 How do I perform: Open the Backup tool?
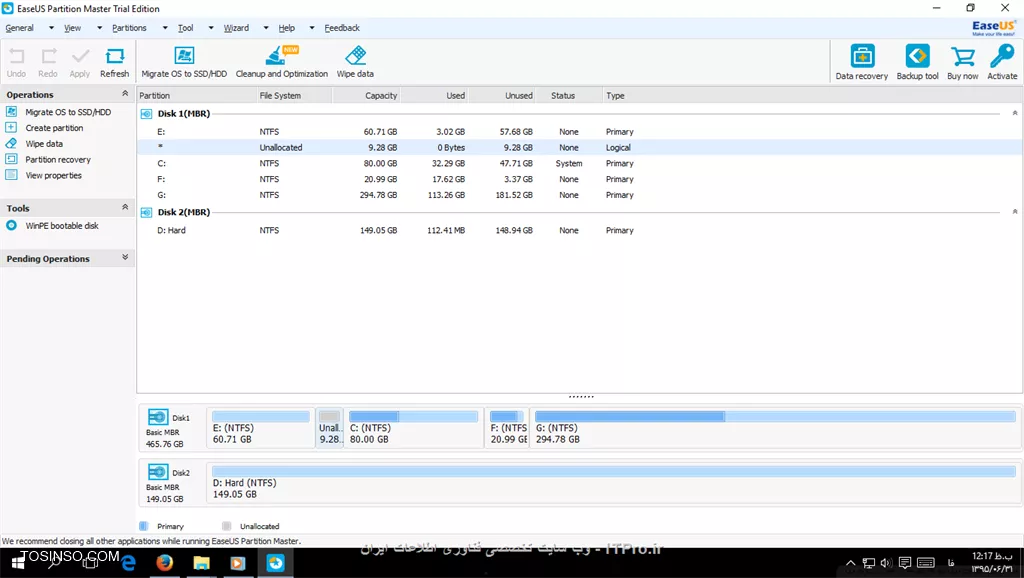917,62
